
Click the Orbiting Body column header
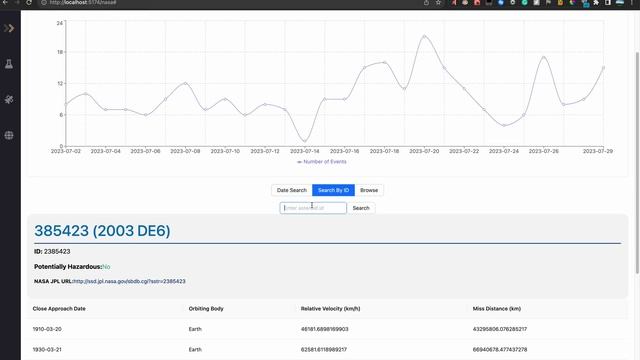pos(206,309)
